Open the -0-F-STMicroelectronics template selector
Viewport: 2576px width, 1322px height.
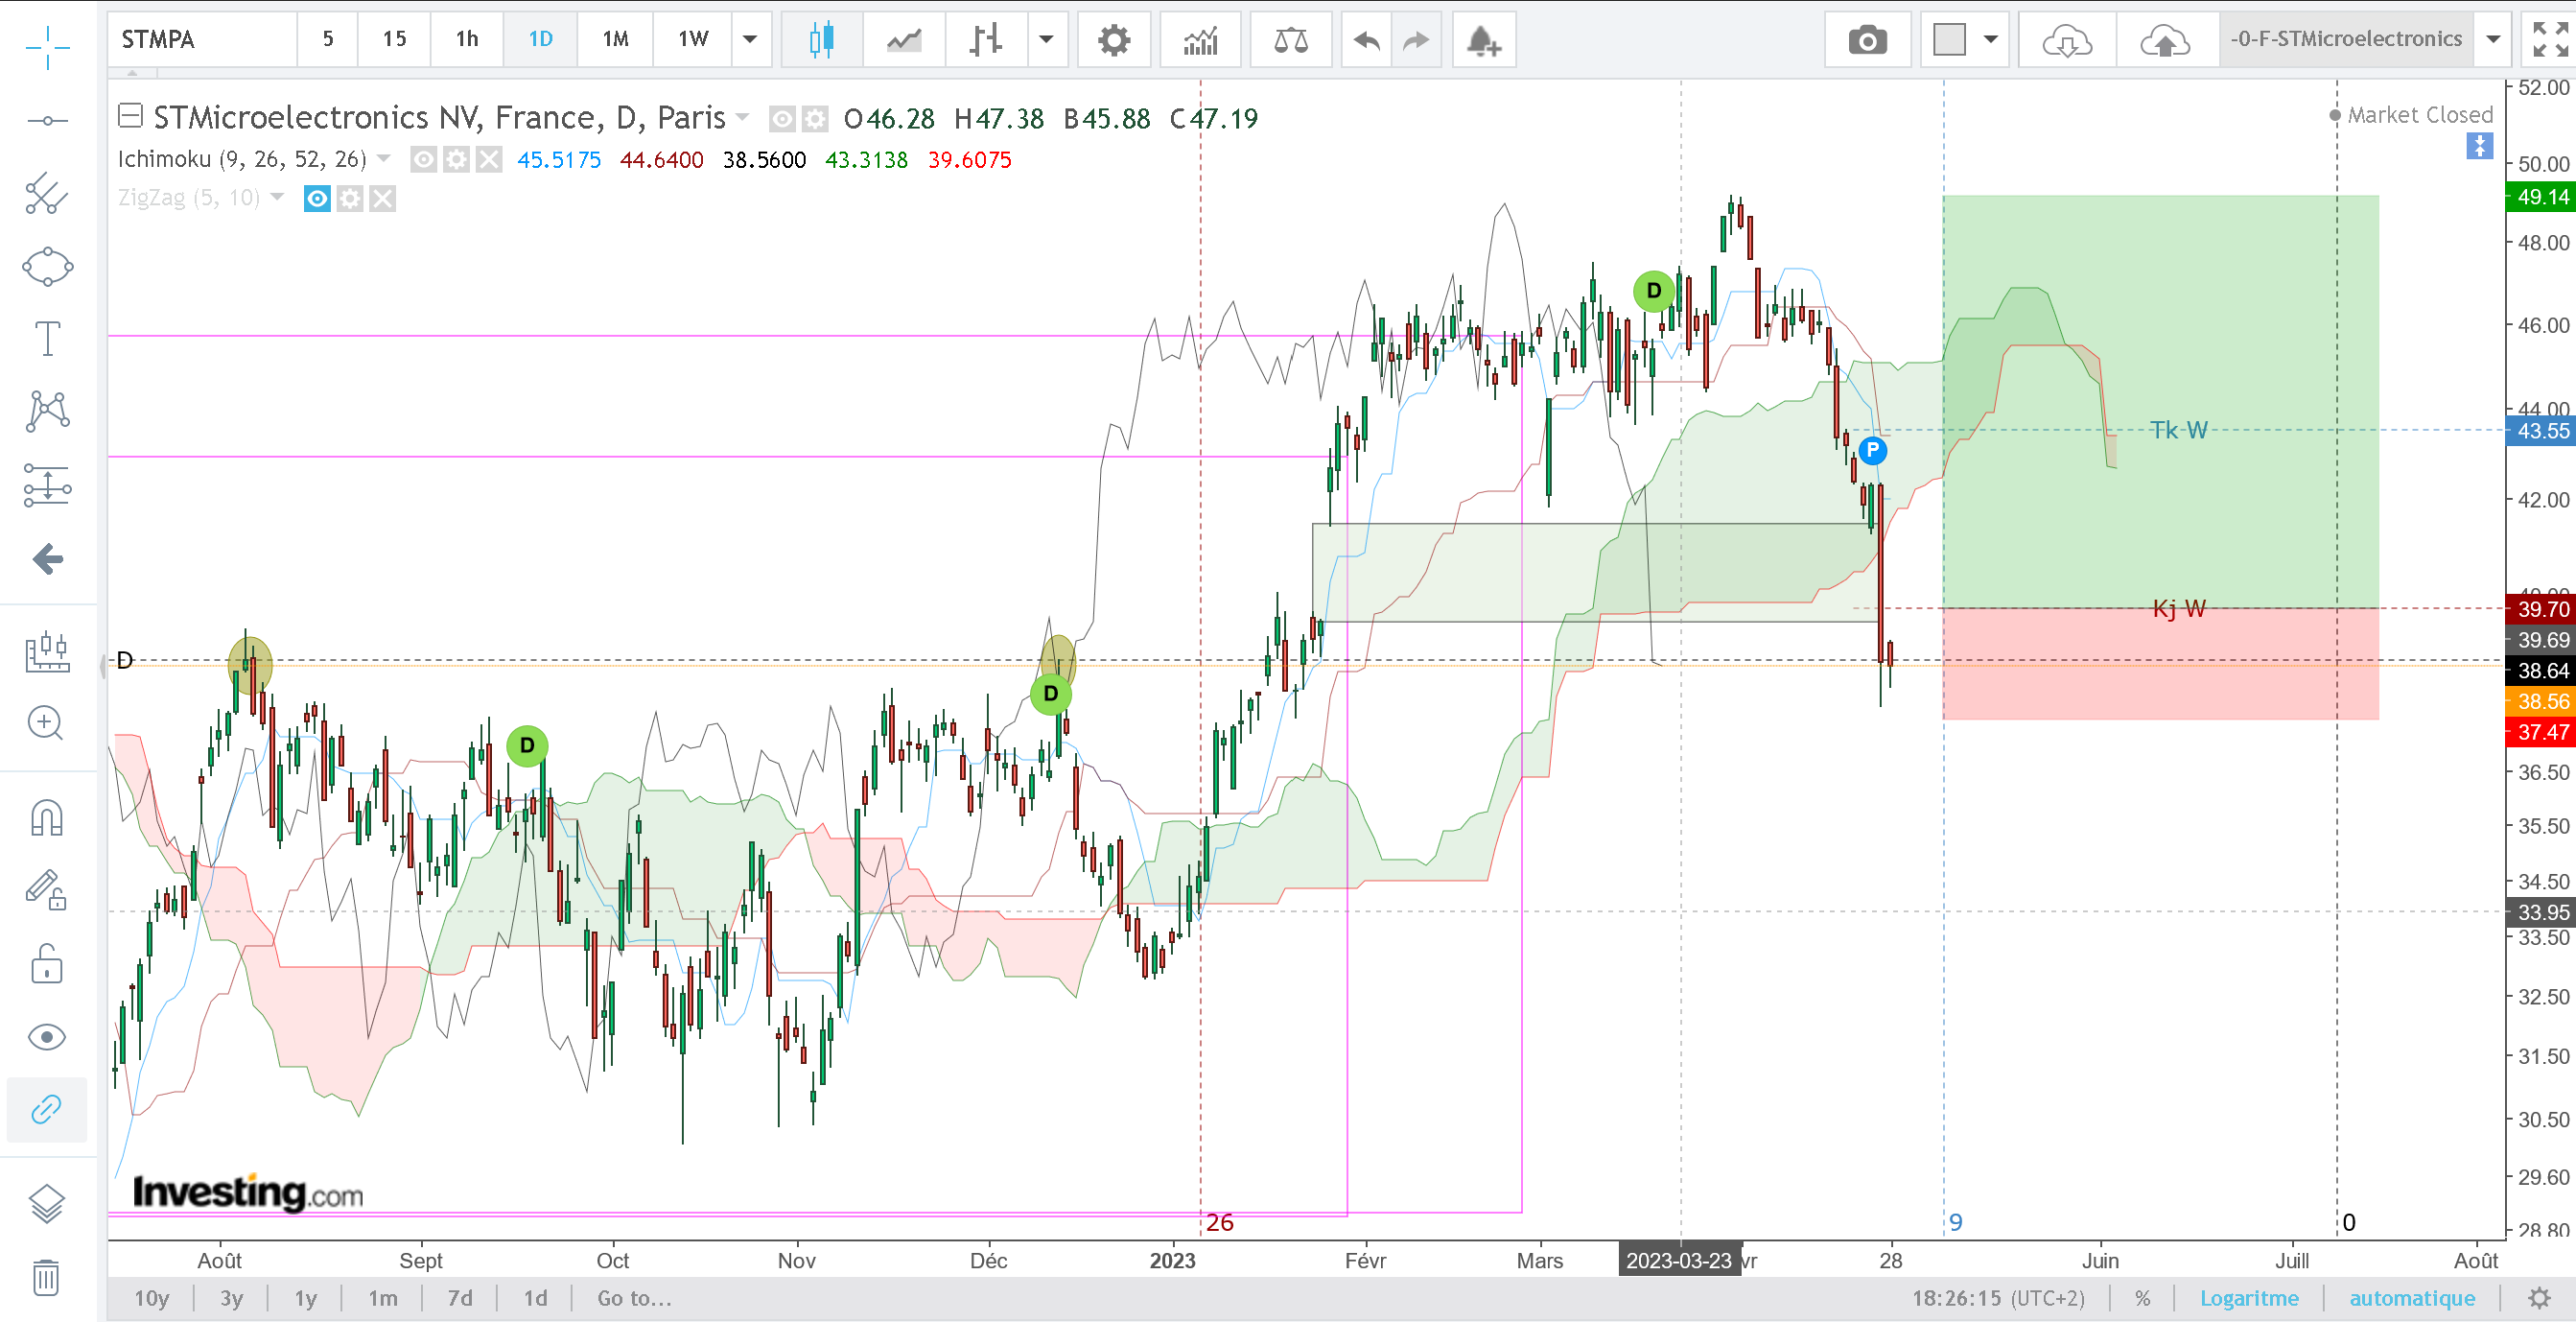(2346, 40)
